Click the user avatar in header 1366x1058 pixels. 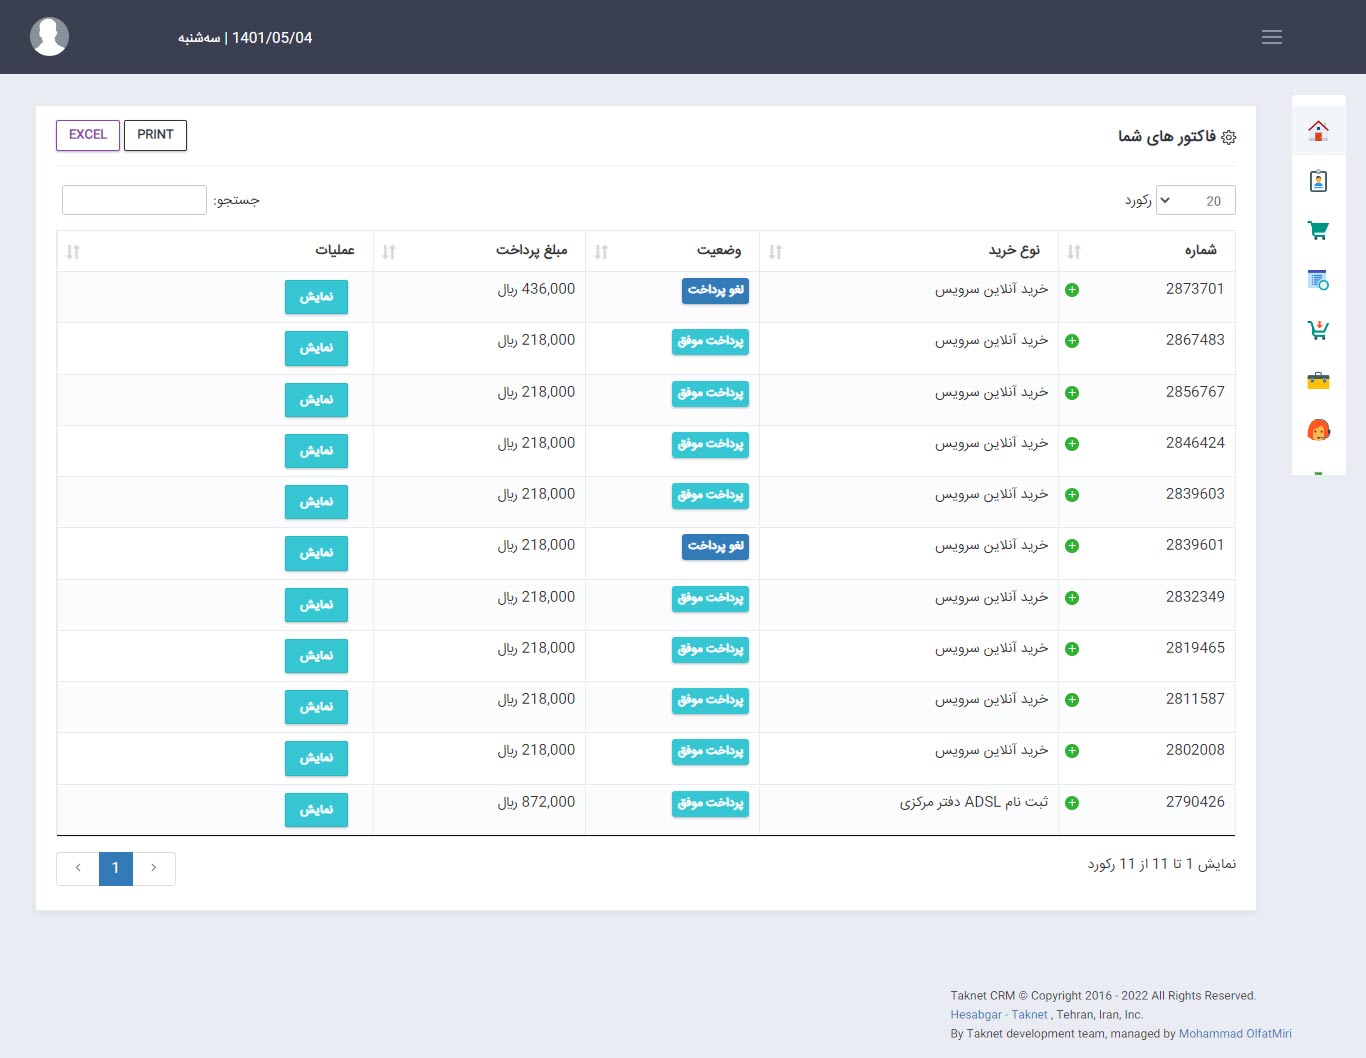pos(49,37)
